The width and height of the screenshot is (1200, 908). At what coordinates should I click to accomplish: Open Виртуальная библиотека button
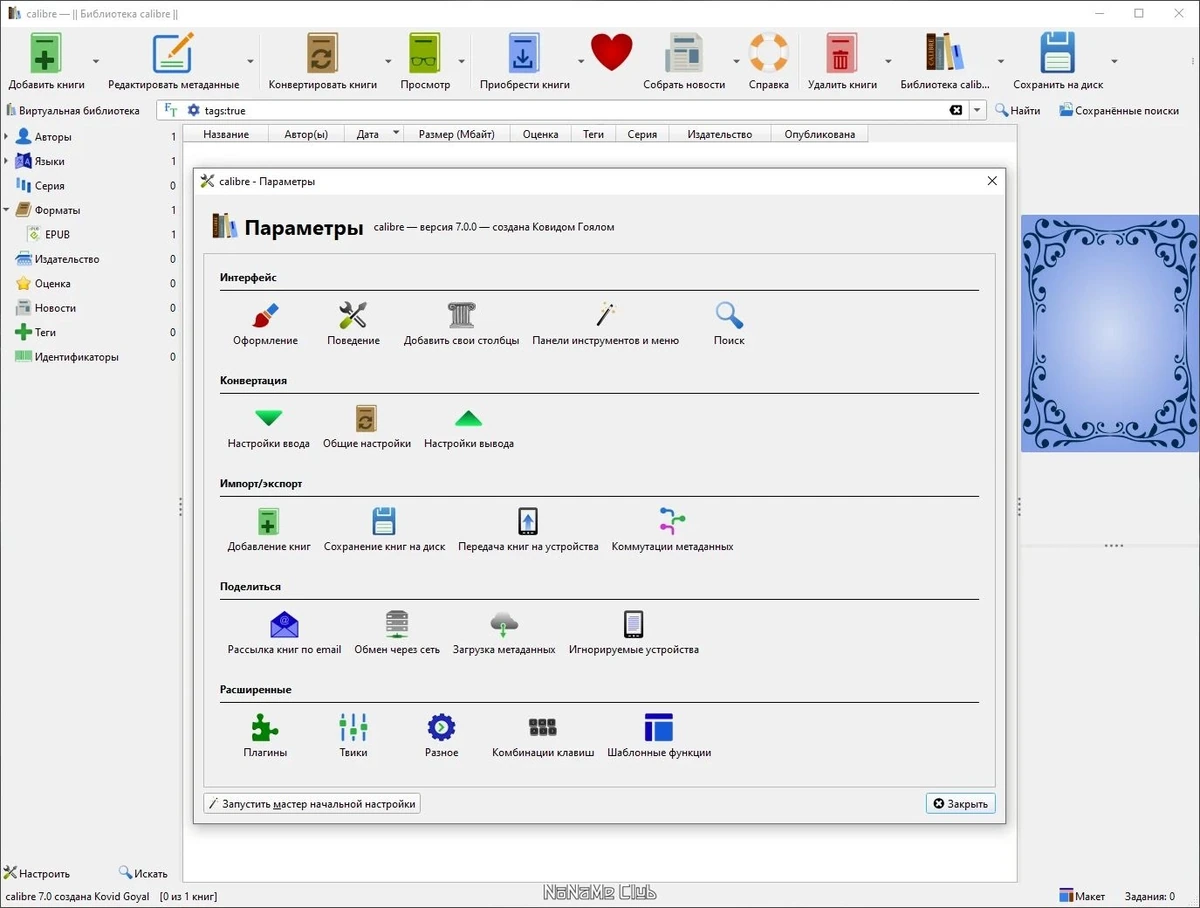tap(73, 111)
